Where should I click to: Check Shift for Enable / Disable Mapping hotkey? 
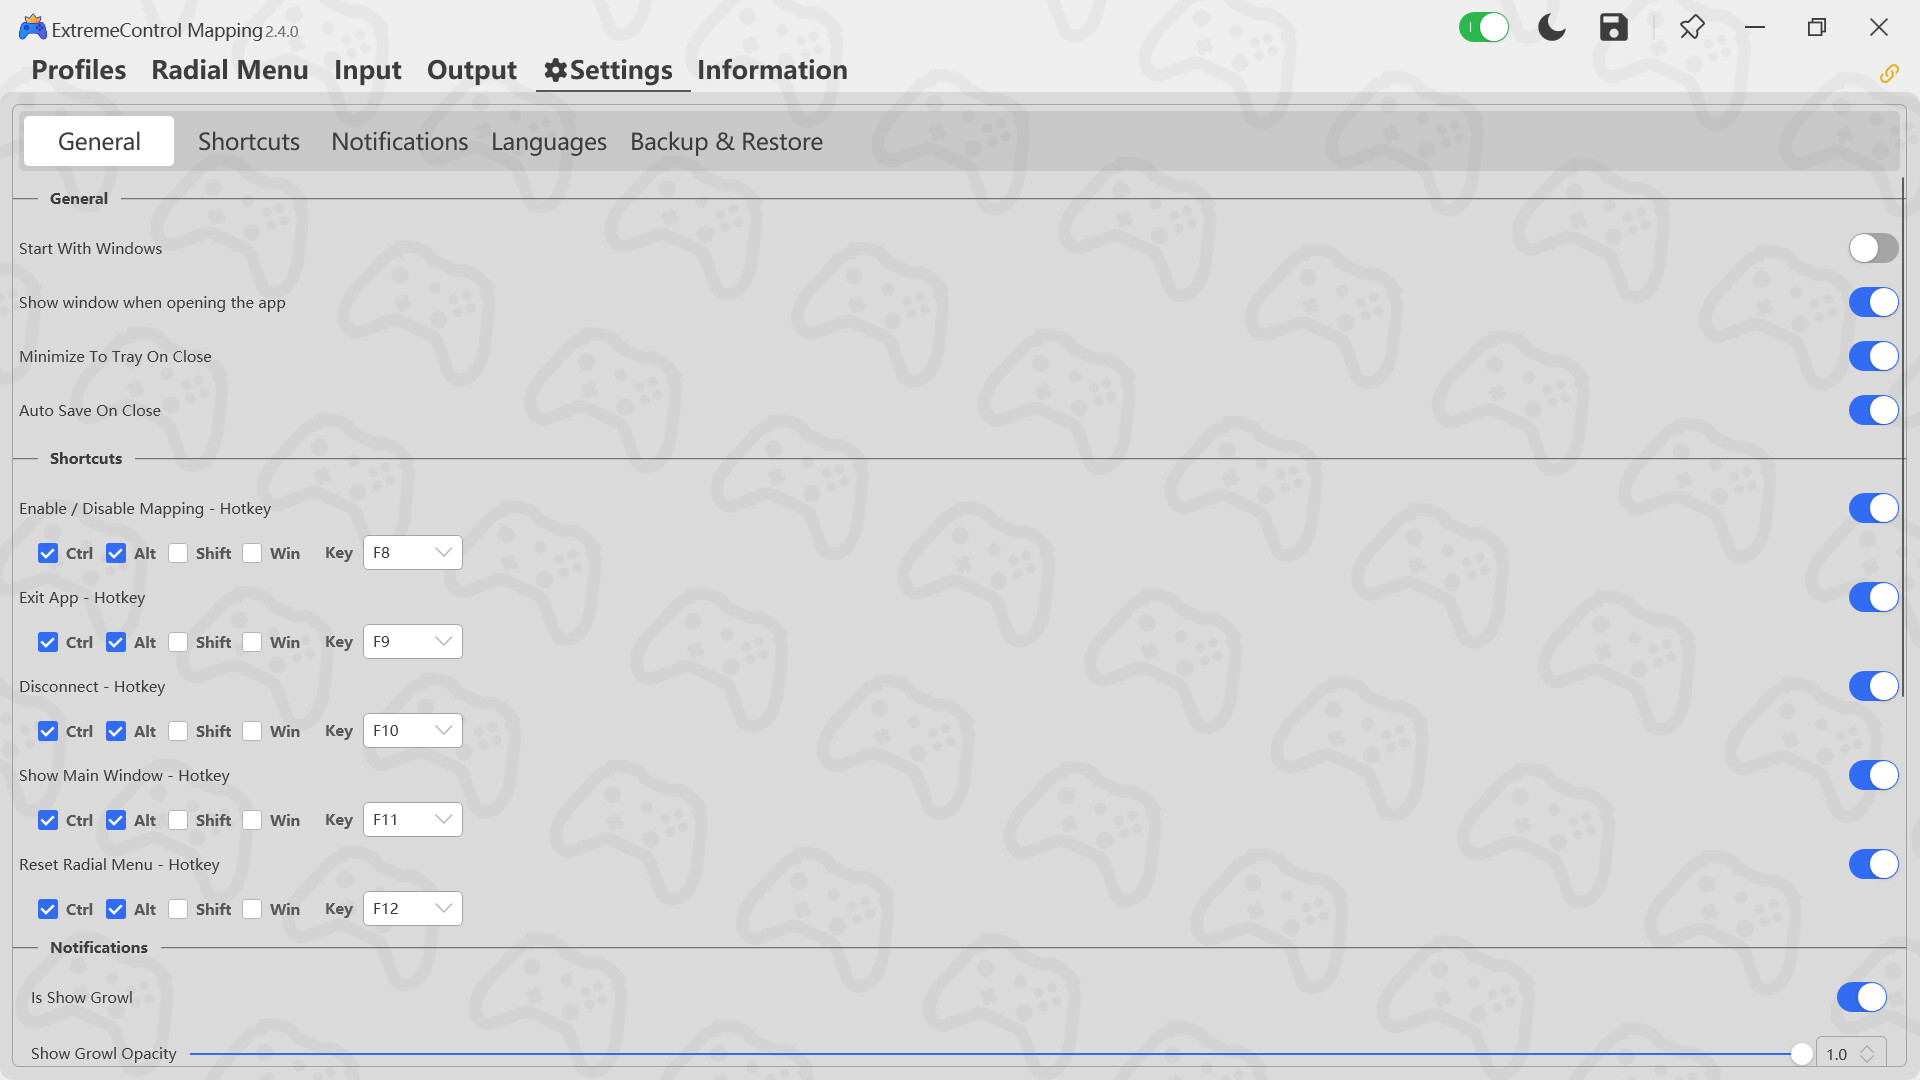tap(178, 553)
